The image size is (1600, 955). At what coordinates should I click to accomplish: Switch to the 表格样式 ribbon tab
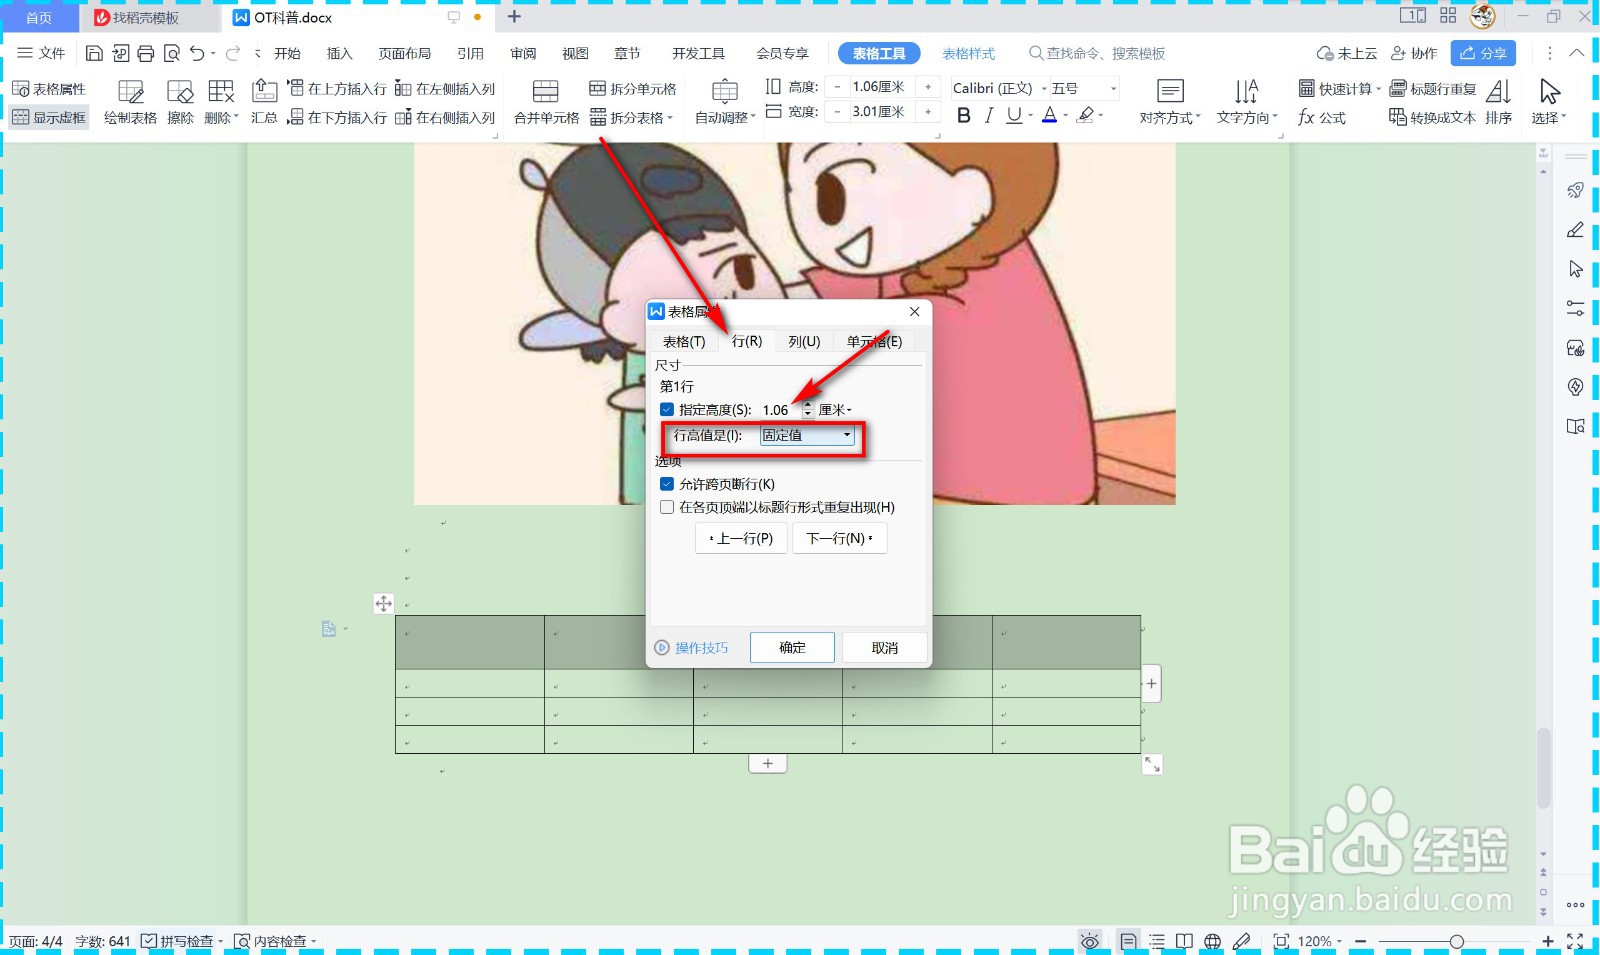pyautogui.click(x=969, y=53)
